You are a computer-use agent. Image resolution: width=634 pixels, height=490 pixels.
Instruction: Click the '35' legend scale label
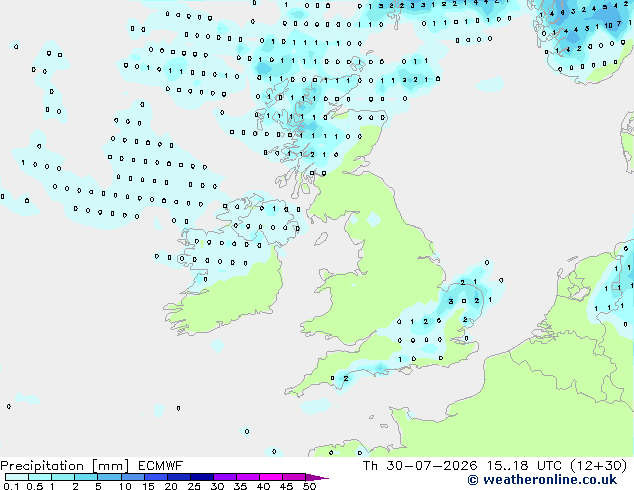[240, 486]
